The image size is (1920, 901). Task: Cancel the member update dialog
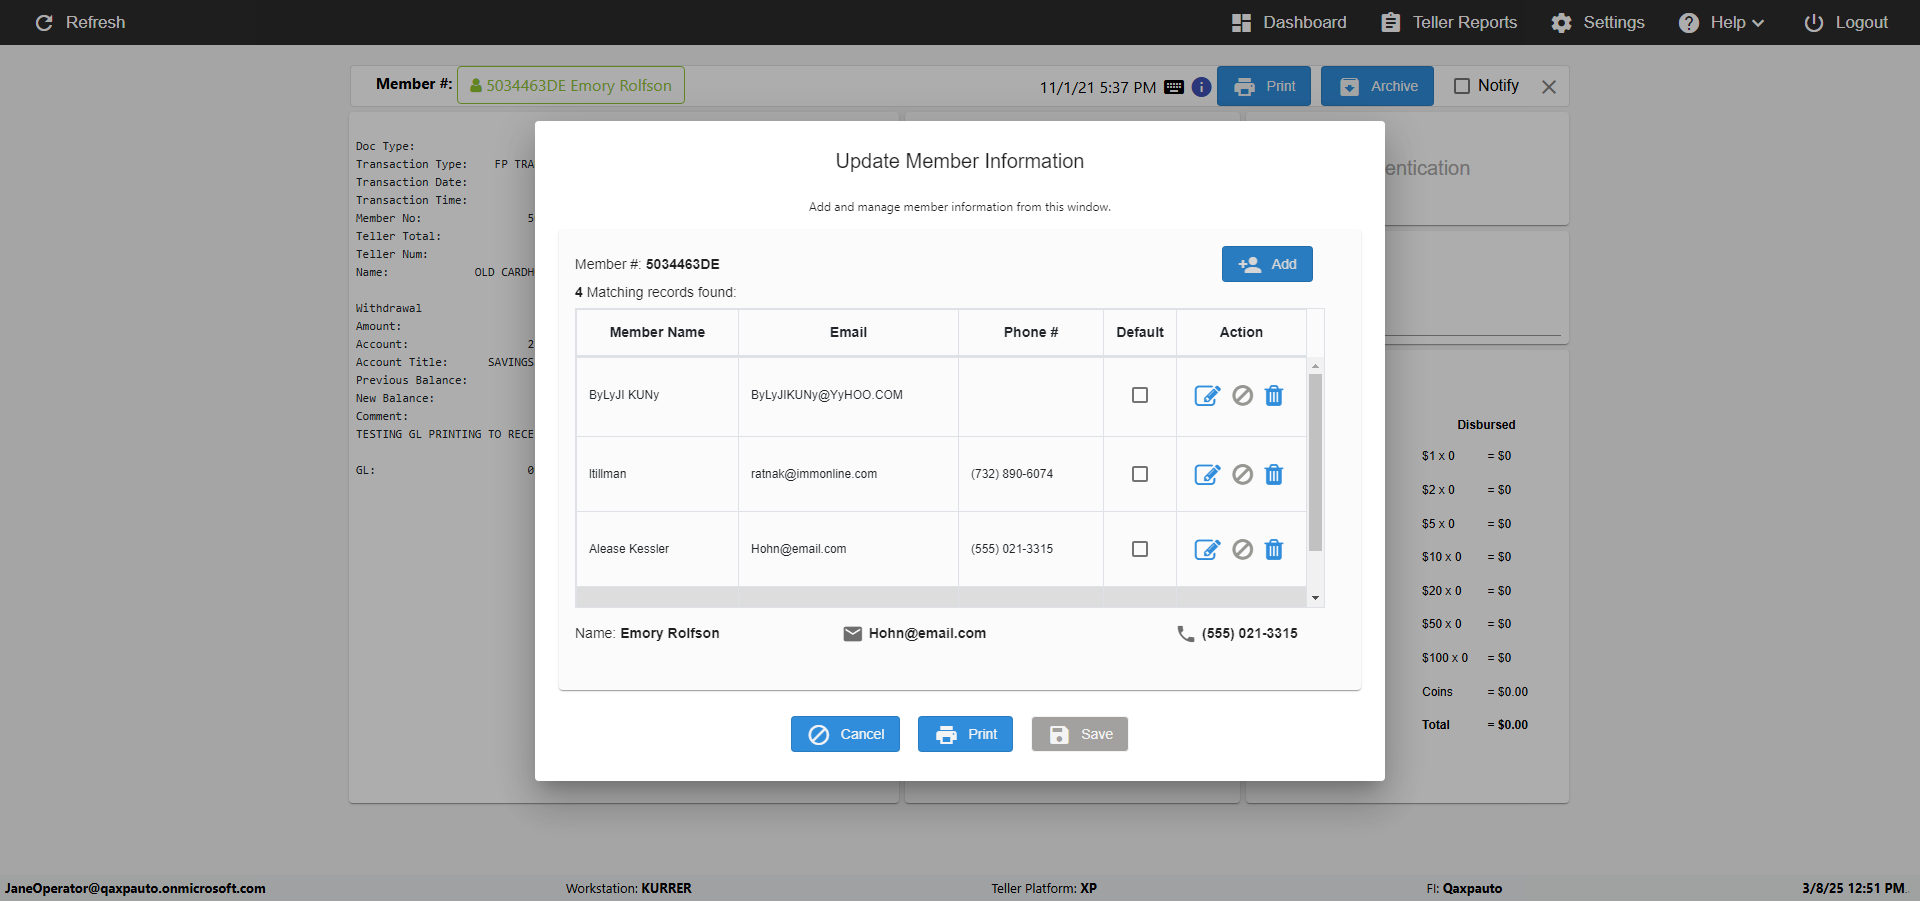tap(845, 734)
